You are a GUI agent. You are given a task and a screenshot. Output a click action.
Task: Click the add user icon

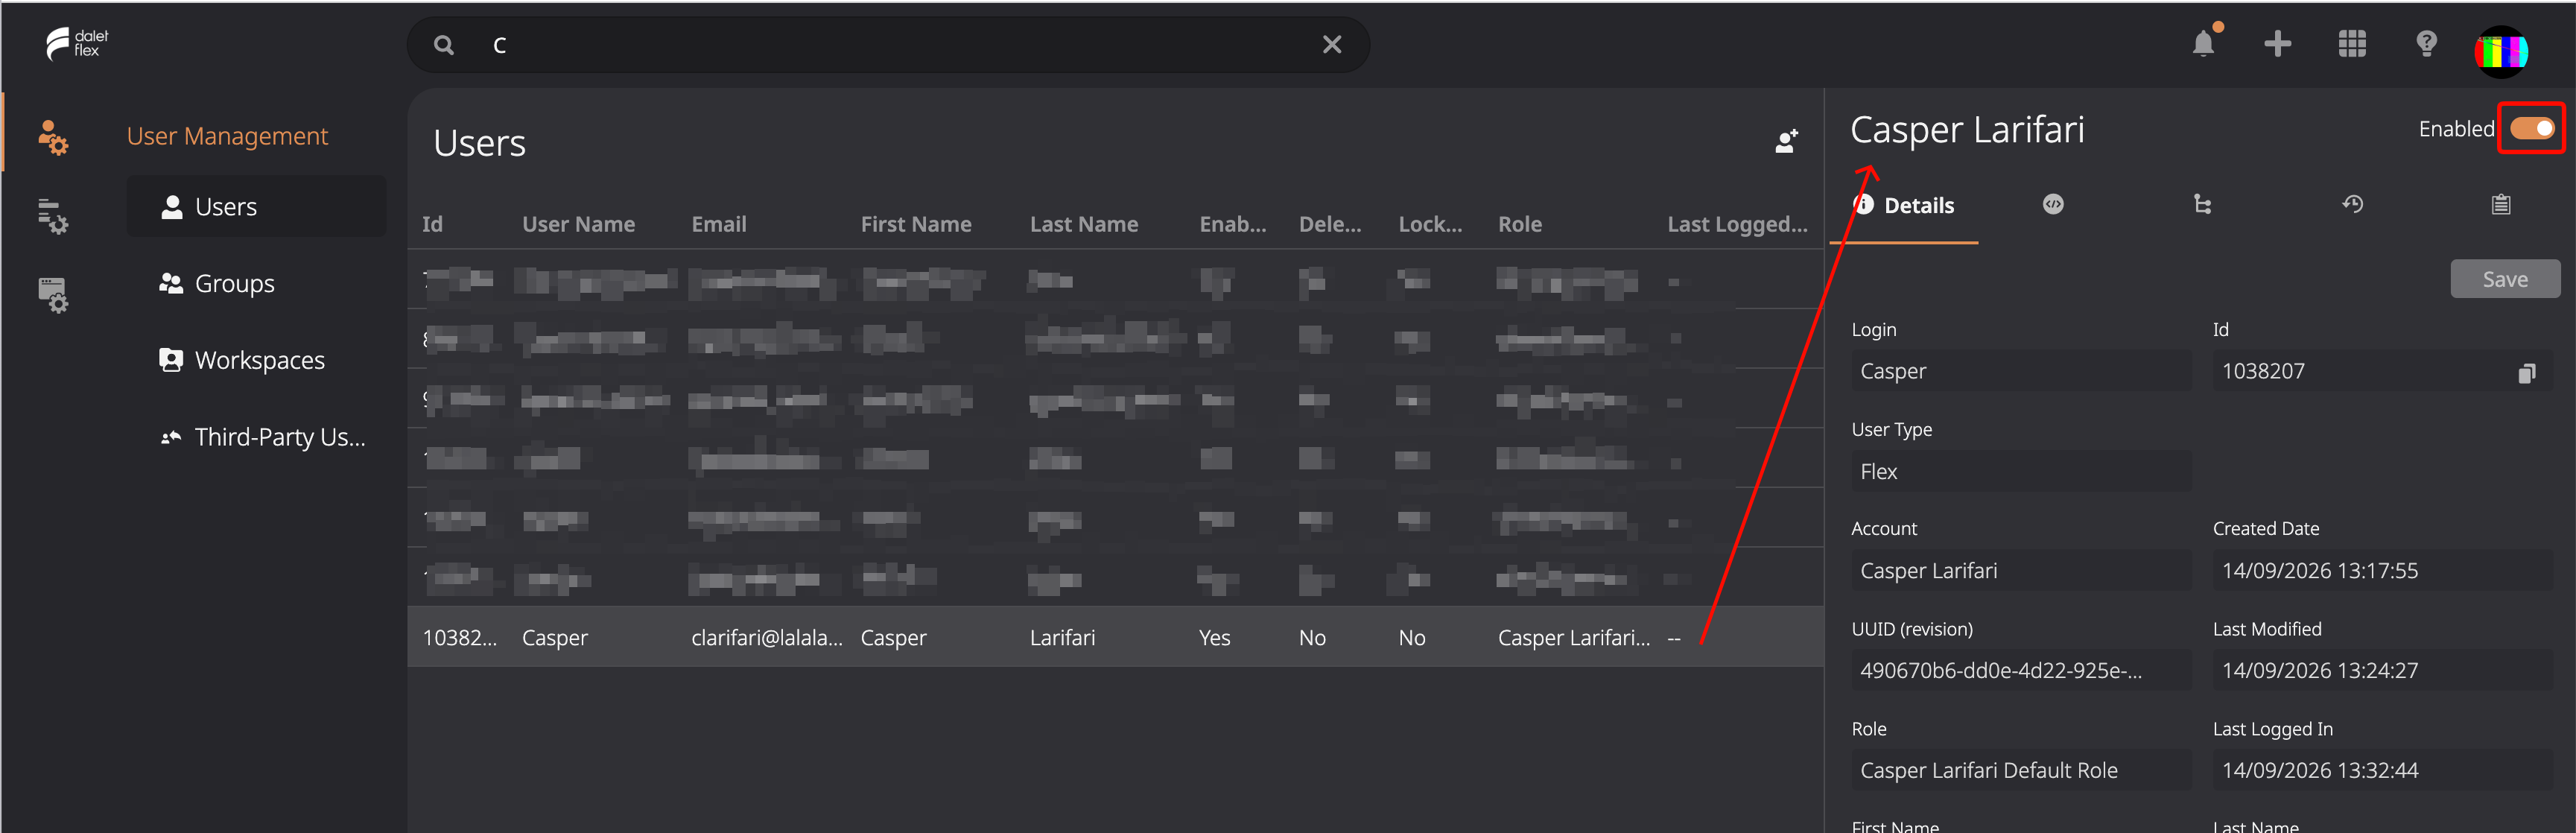tap(1787, 142)
